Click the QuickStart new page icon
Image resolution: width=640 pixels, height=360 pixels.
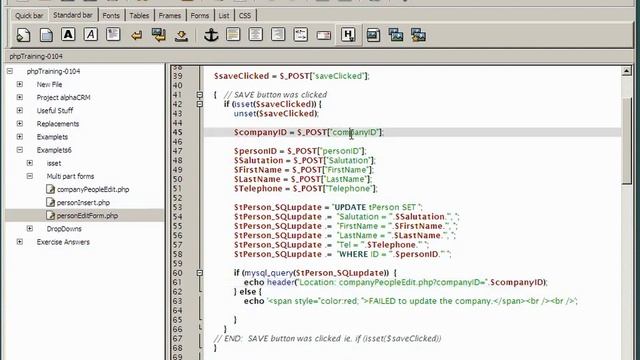point(23,35)
